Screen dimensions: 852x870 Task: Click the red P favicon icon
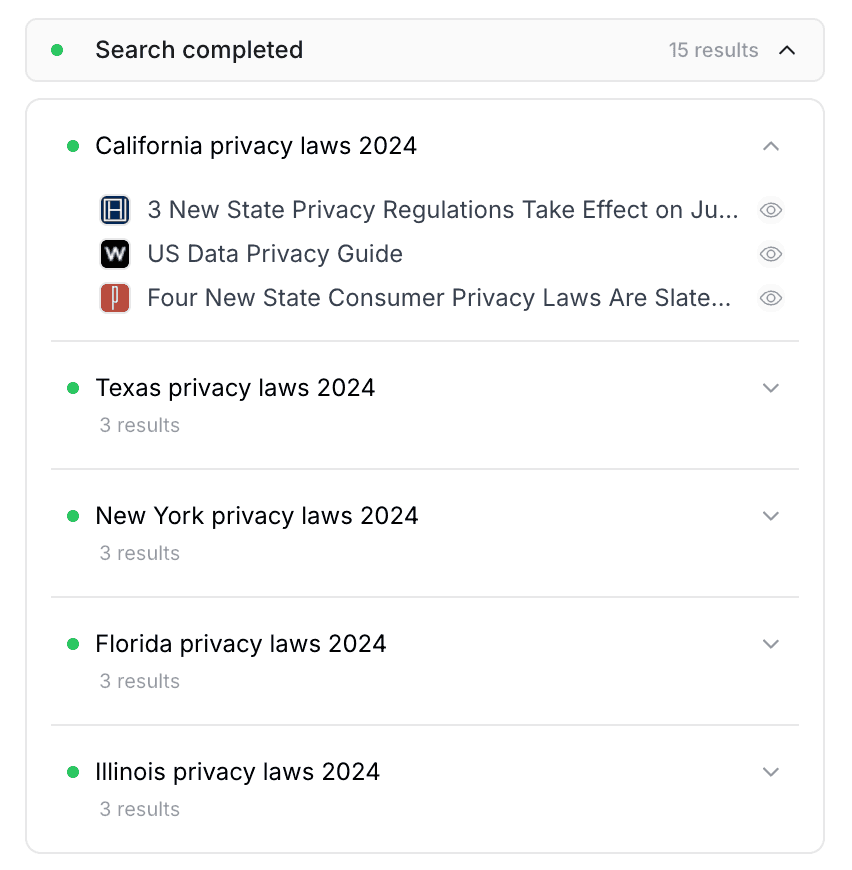pyautogui.click(x=115, y=298)
